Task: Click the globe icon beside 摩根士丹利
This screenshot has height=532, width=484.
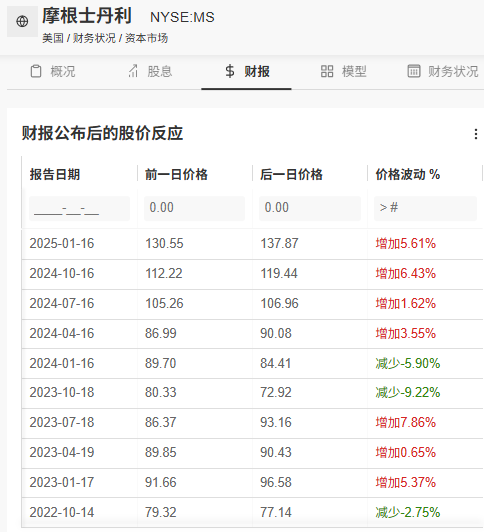Action: point(22,21)
